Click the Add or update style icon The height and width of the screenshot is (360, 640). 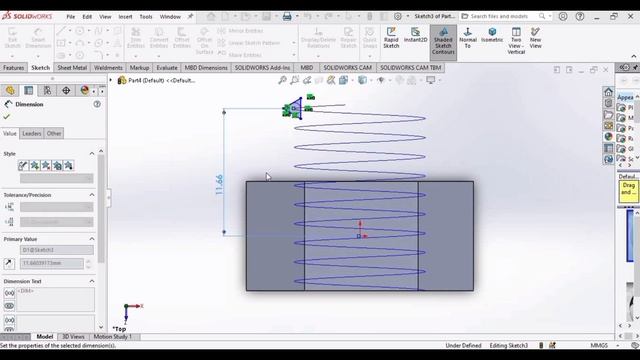(35, 165)
